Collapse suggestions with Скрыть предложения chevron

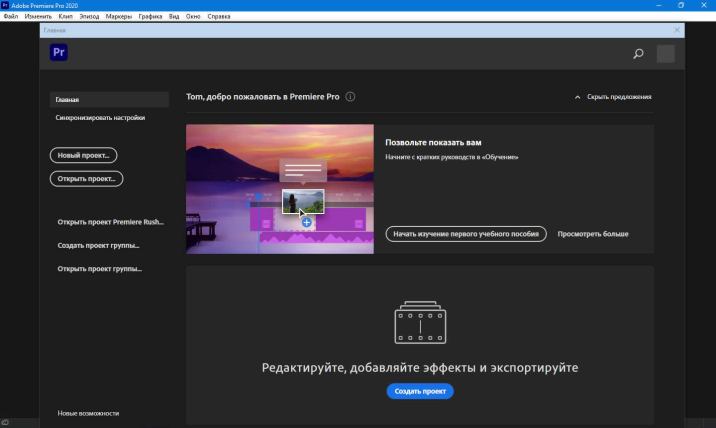(x=578, y=97)
